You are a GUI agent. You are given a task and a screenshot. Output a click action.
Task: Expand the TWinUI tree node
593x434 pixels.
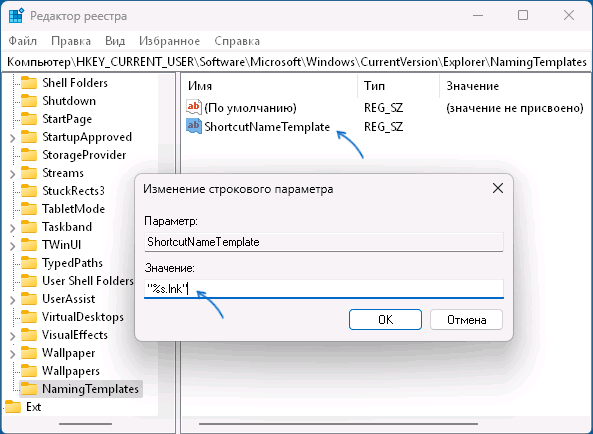(12, 246)
